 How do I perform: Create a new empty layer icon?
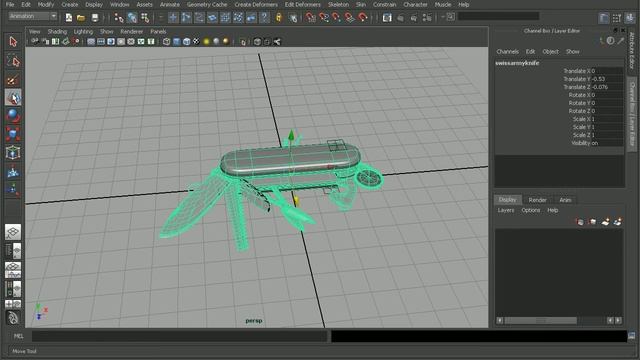(605, 222)
